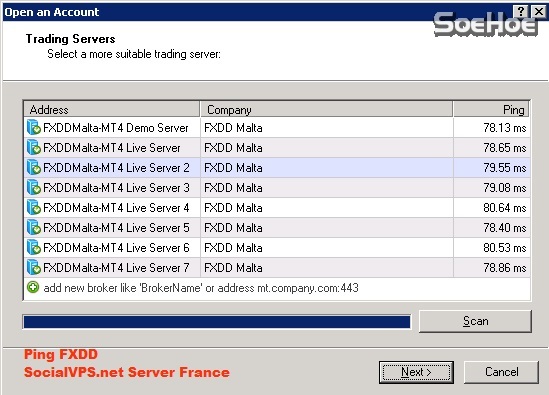
Task: Sort servers by Address column header
Action: coord(112,109)
